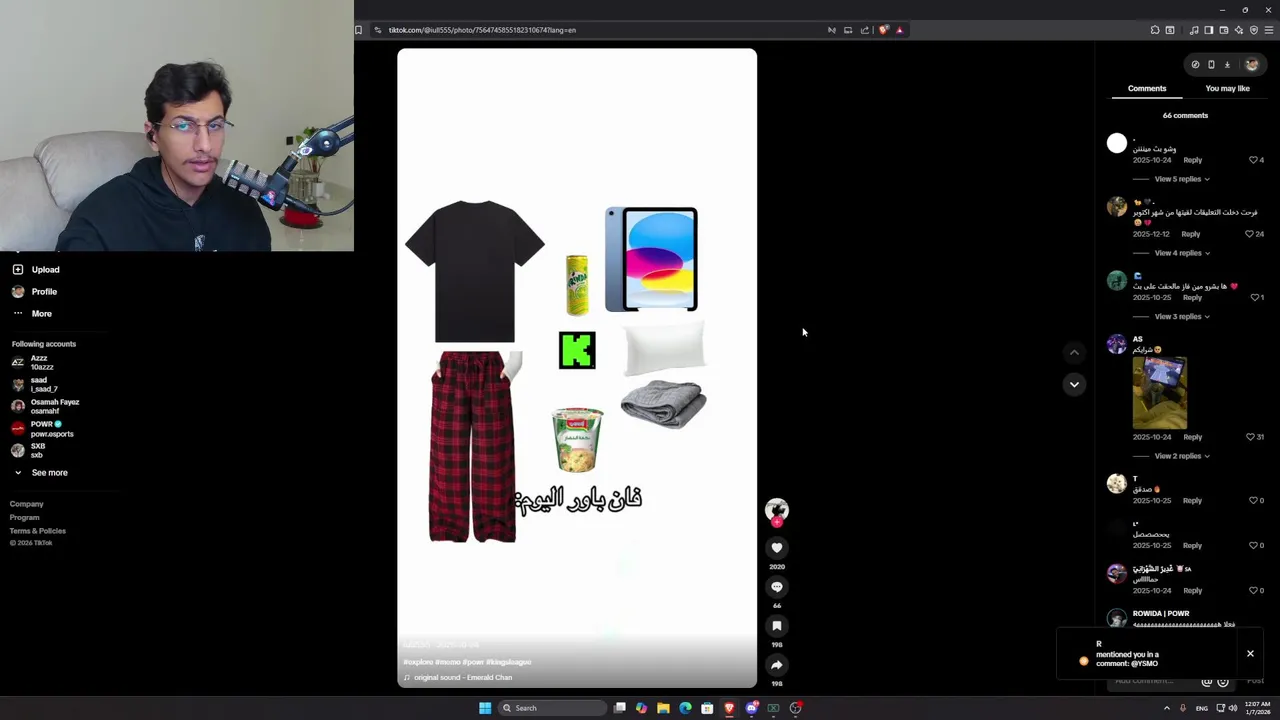Go to the next post with down arrow
Viewport: 1280px width, 720px height.
click(x=1074, y=384)
